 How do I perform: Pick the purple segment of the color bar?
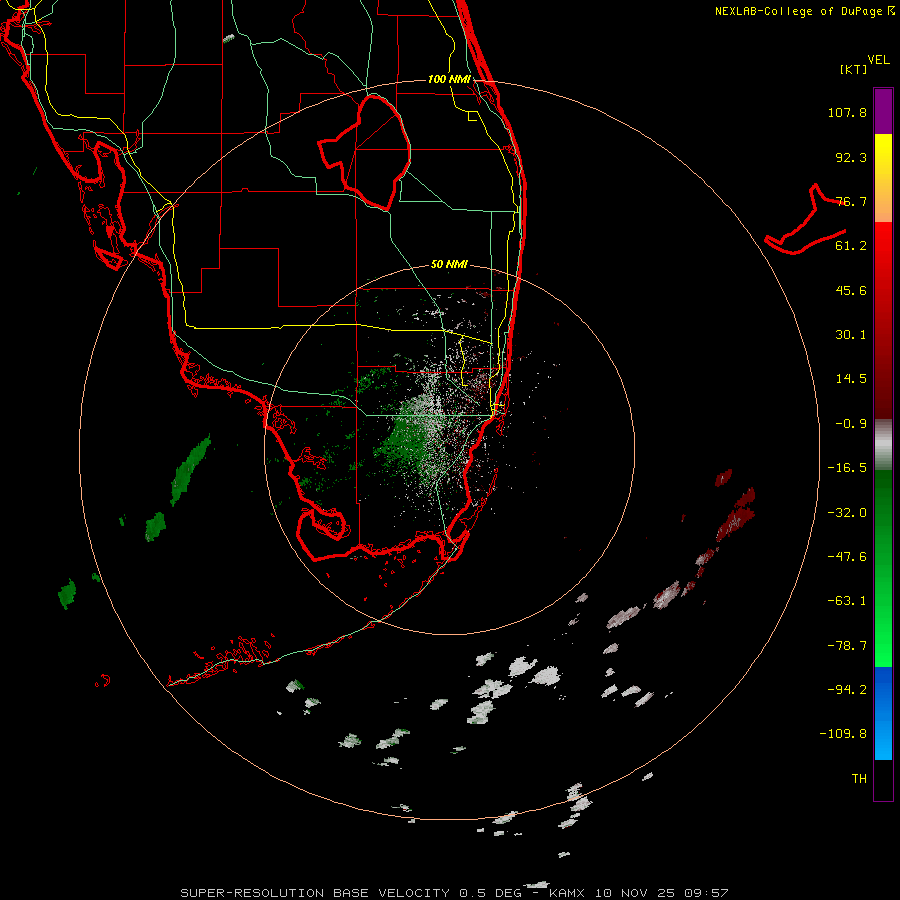pyautogui.click(x=883, y=111)
